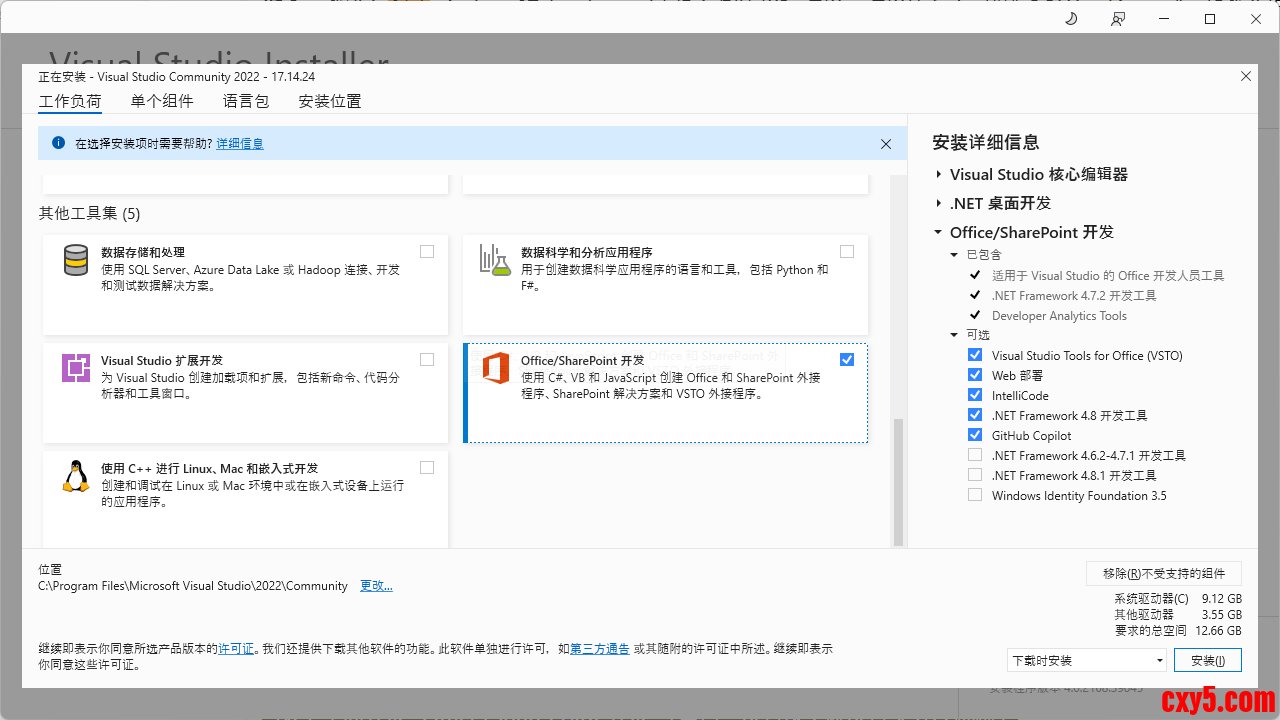Click the dark theme moon icon

pyautogui.click(x=1071, y=19)
